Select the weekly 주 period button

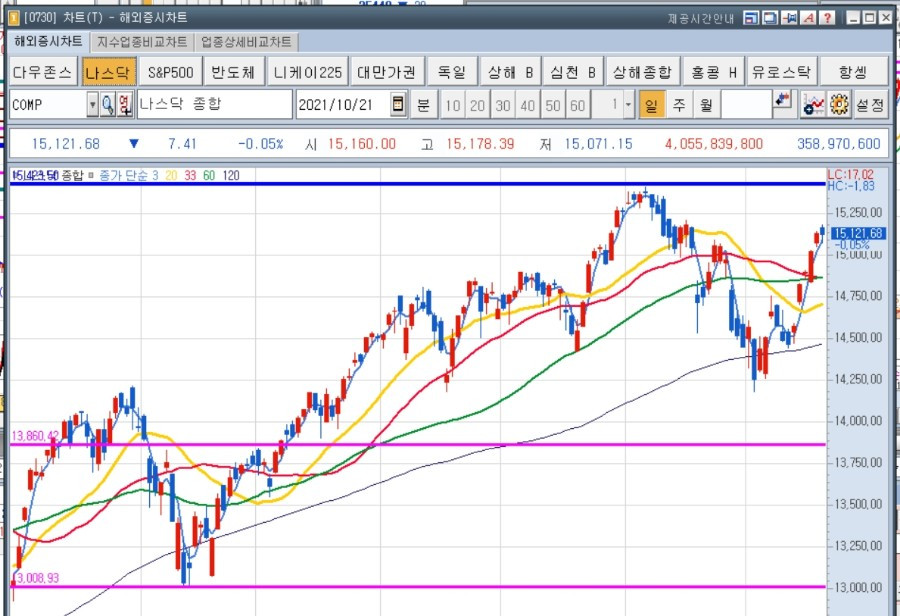pos(678,104)
